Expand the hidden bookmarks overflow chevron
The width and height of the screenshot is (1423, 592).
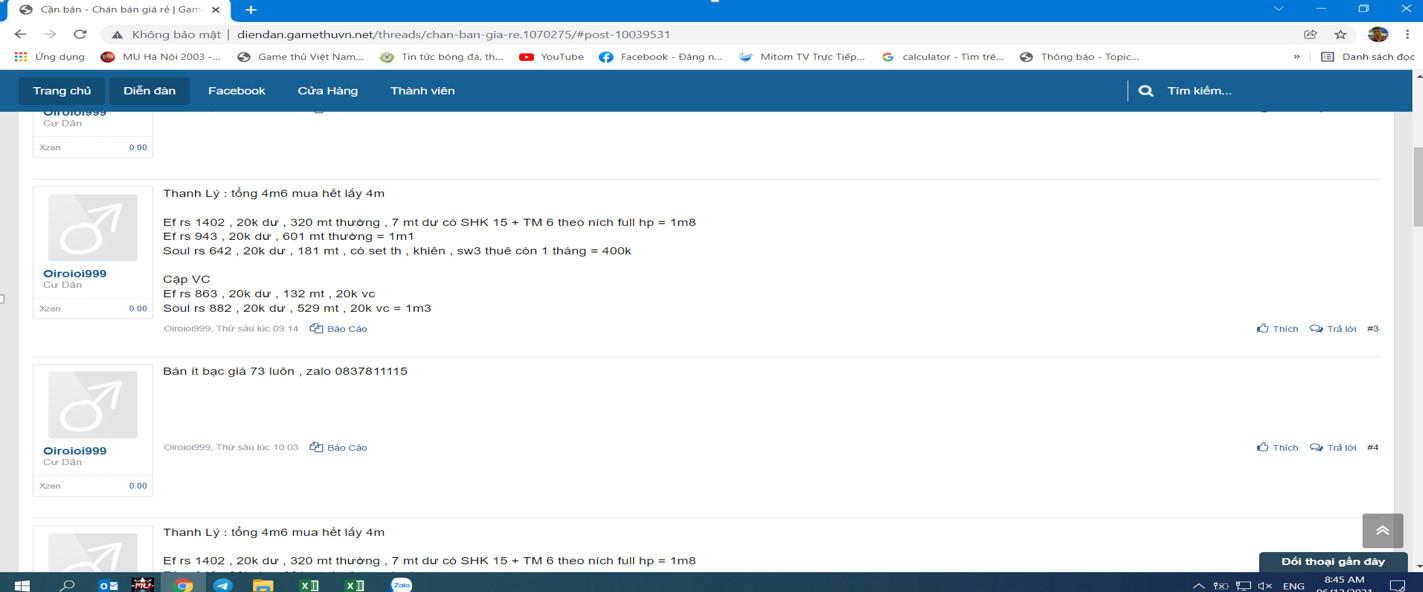[x=1297, y=57]
